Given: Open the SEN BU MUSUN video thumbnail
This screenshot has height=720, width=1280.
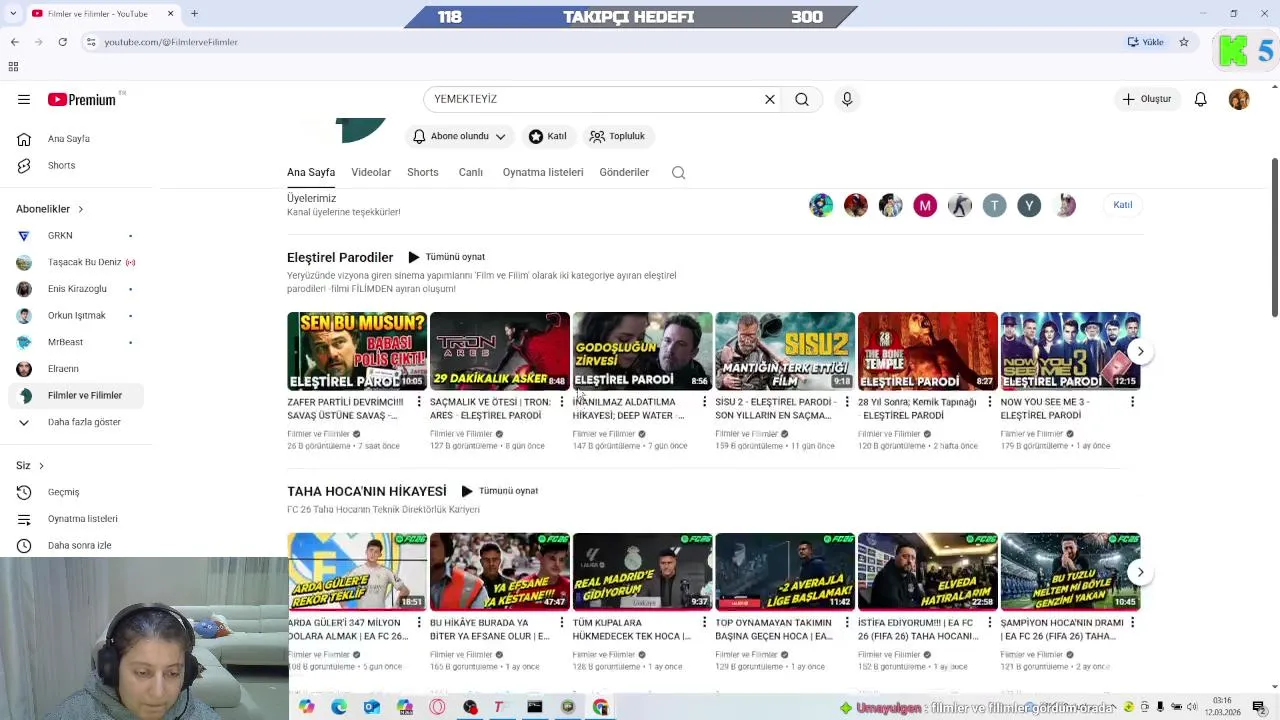Looking at the screenshot, I should click(357, 351).
